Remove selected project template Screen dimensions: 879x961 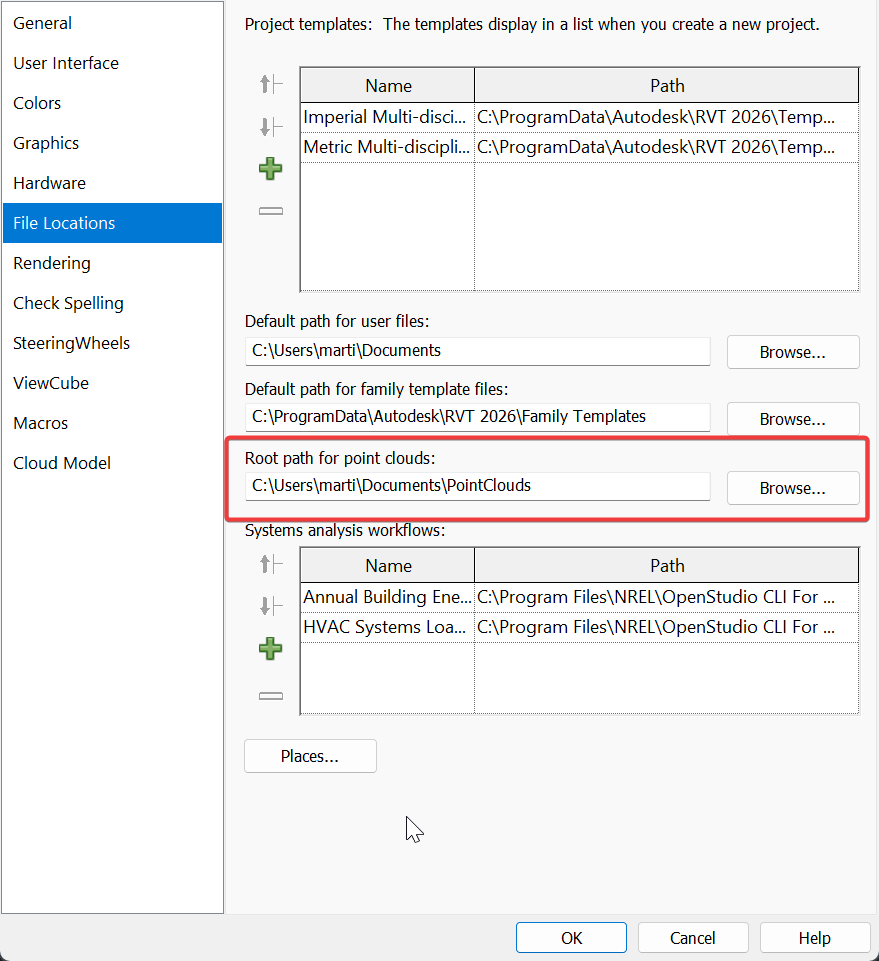[270, 211]
